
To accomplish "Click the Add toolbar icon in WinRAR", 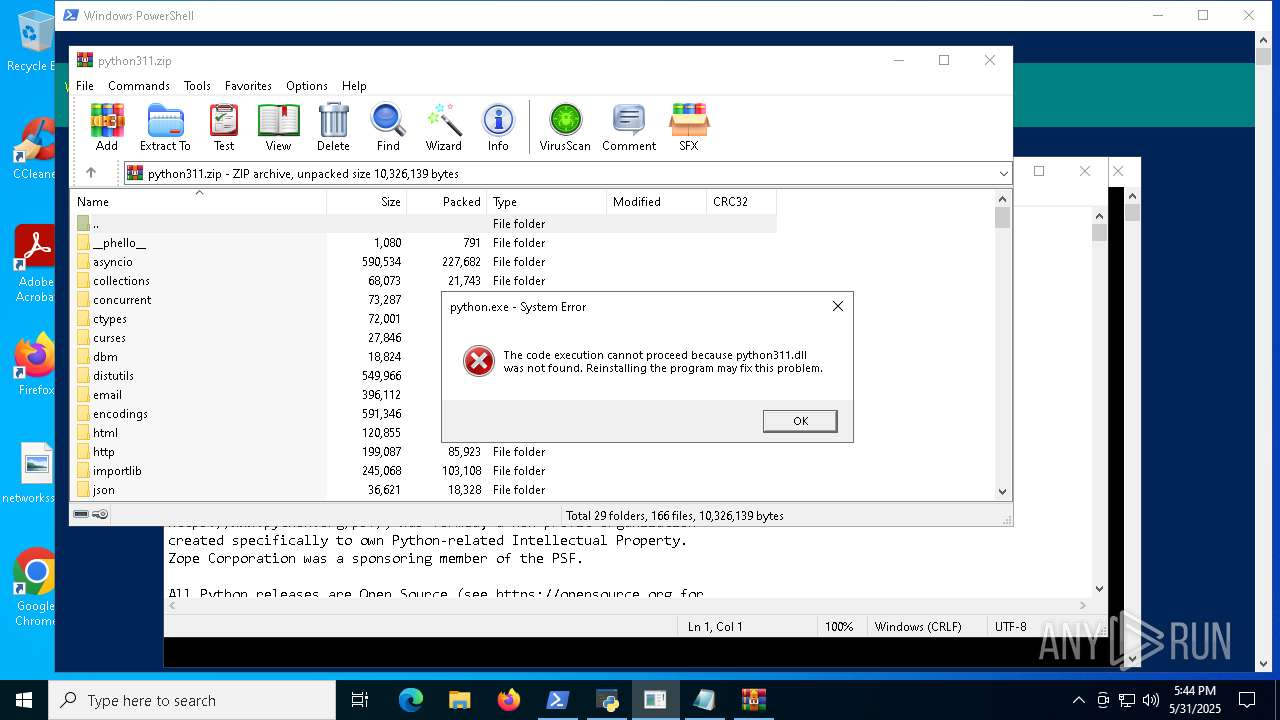I will [107, 127].
